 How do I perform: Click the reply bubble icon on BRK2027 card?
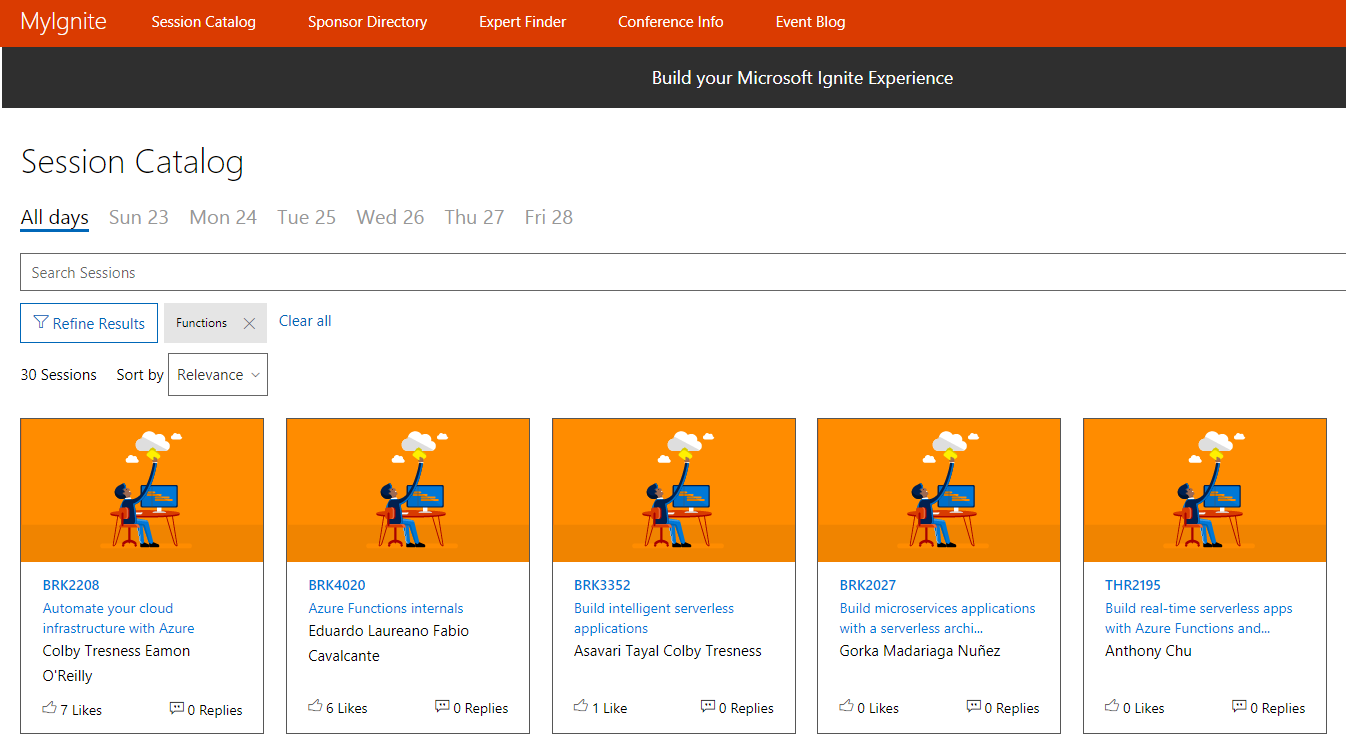pyautogui.click(x=973, y=706)
